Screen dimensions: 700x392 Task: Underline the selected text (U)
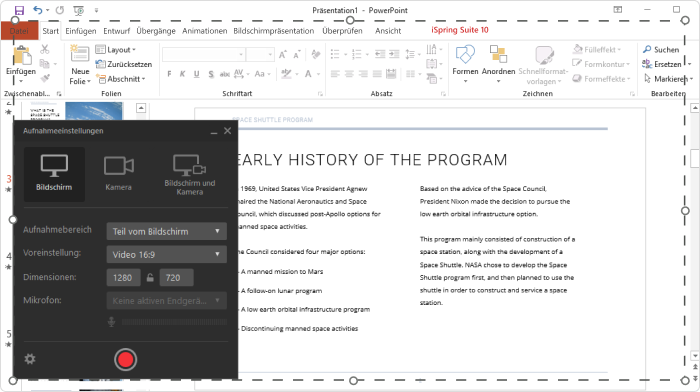tap(196, 74)
